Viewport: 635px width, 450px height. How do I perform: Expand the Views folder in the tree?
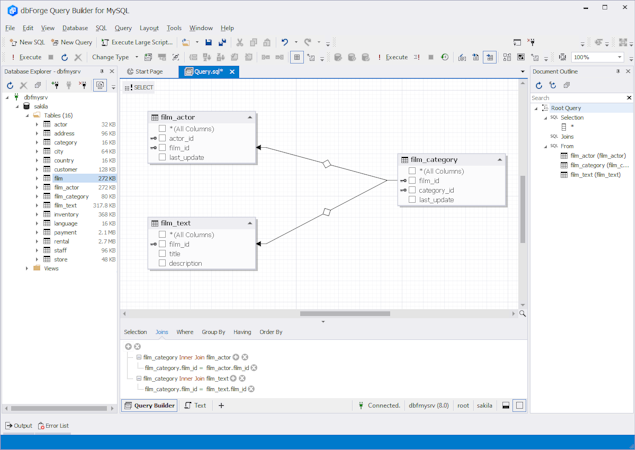coord(27,268)
